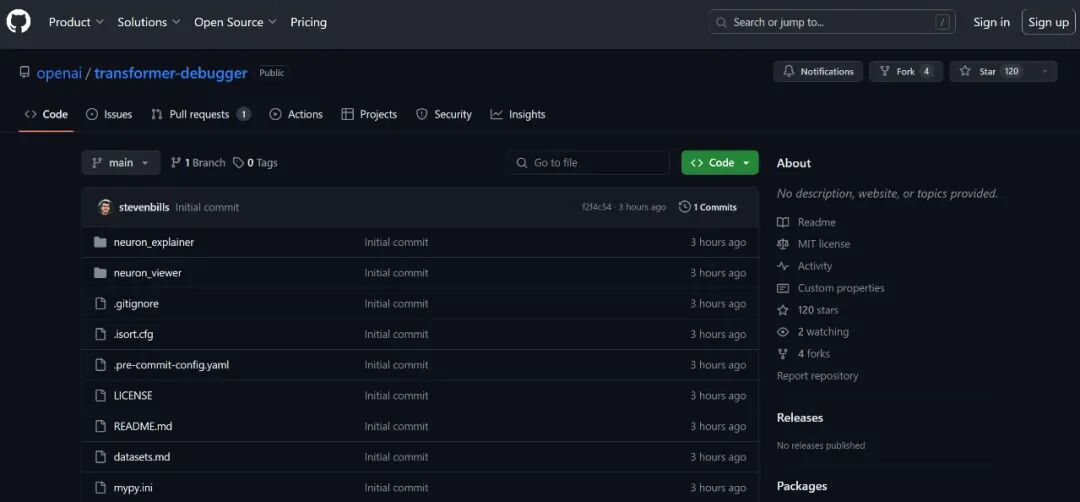Open Initial commit message in neuron_viewer row
The height and width of the screenshot is (502, 1080).
(x=396, y=273)
